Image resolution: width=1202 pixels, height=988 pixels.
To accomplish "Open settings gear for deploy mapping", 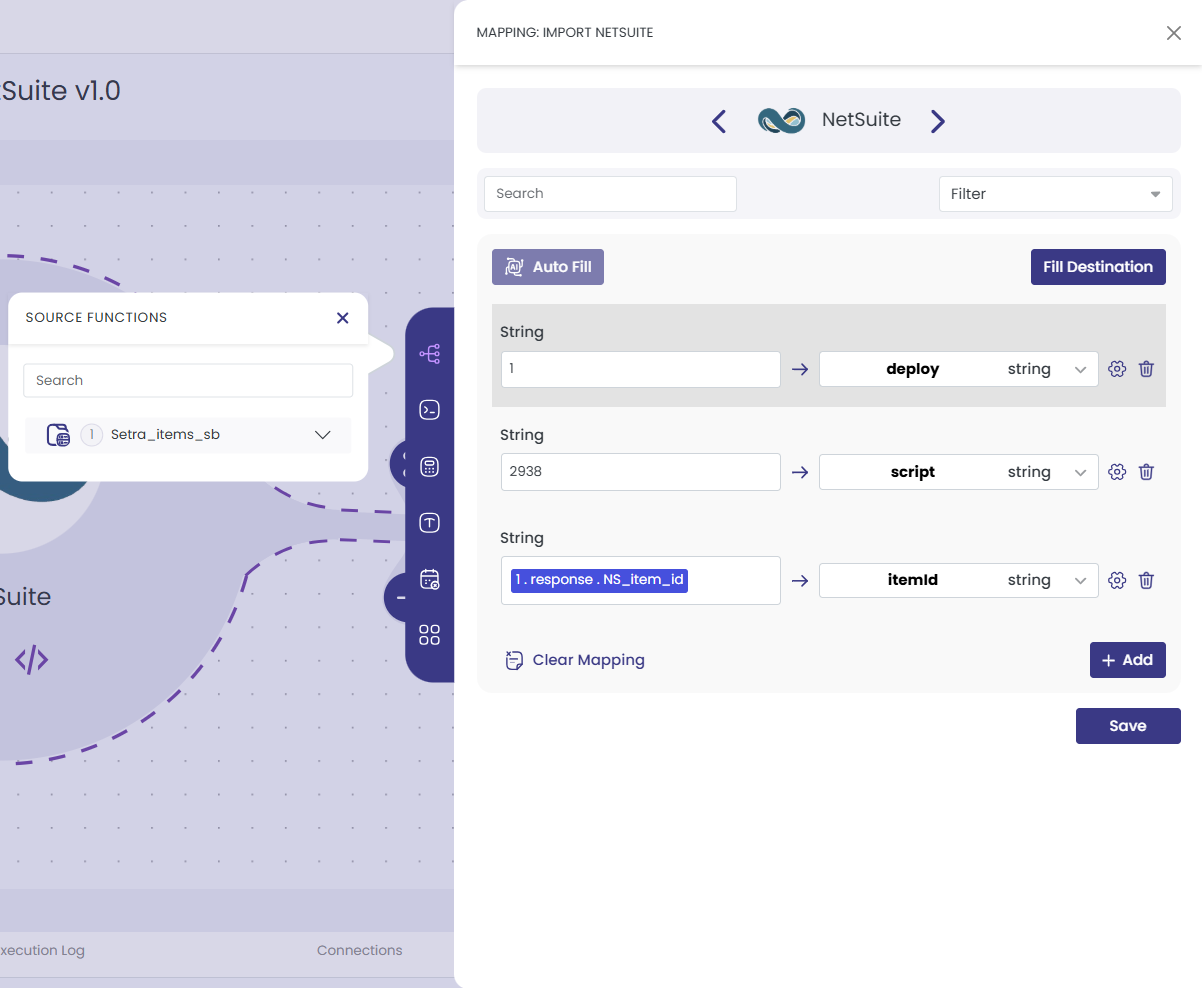I will point(1118,369).
